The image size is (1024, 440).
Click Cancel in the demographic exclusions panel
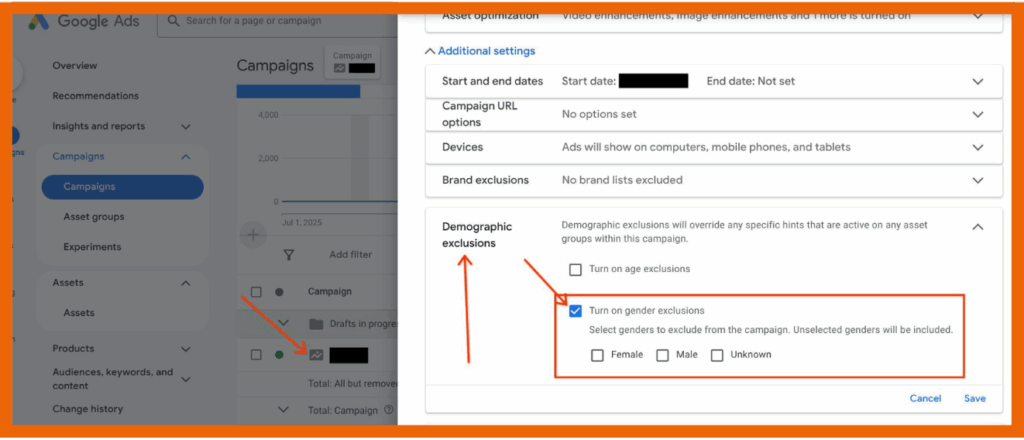point(925,398)
